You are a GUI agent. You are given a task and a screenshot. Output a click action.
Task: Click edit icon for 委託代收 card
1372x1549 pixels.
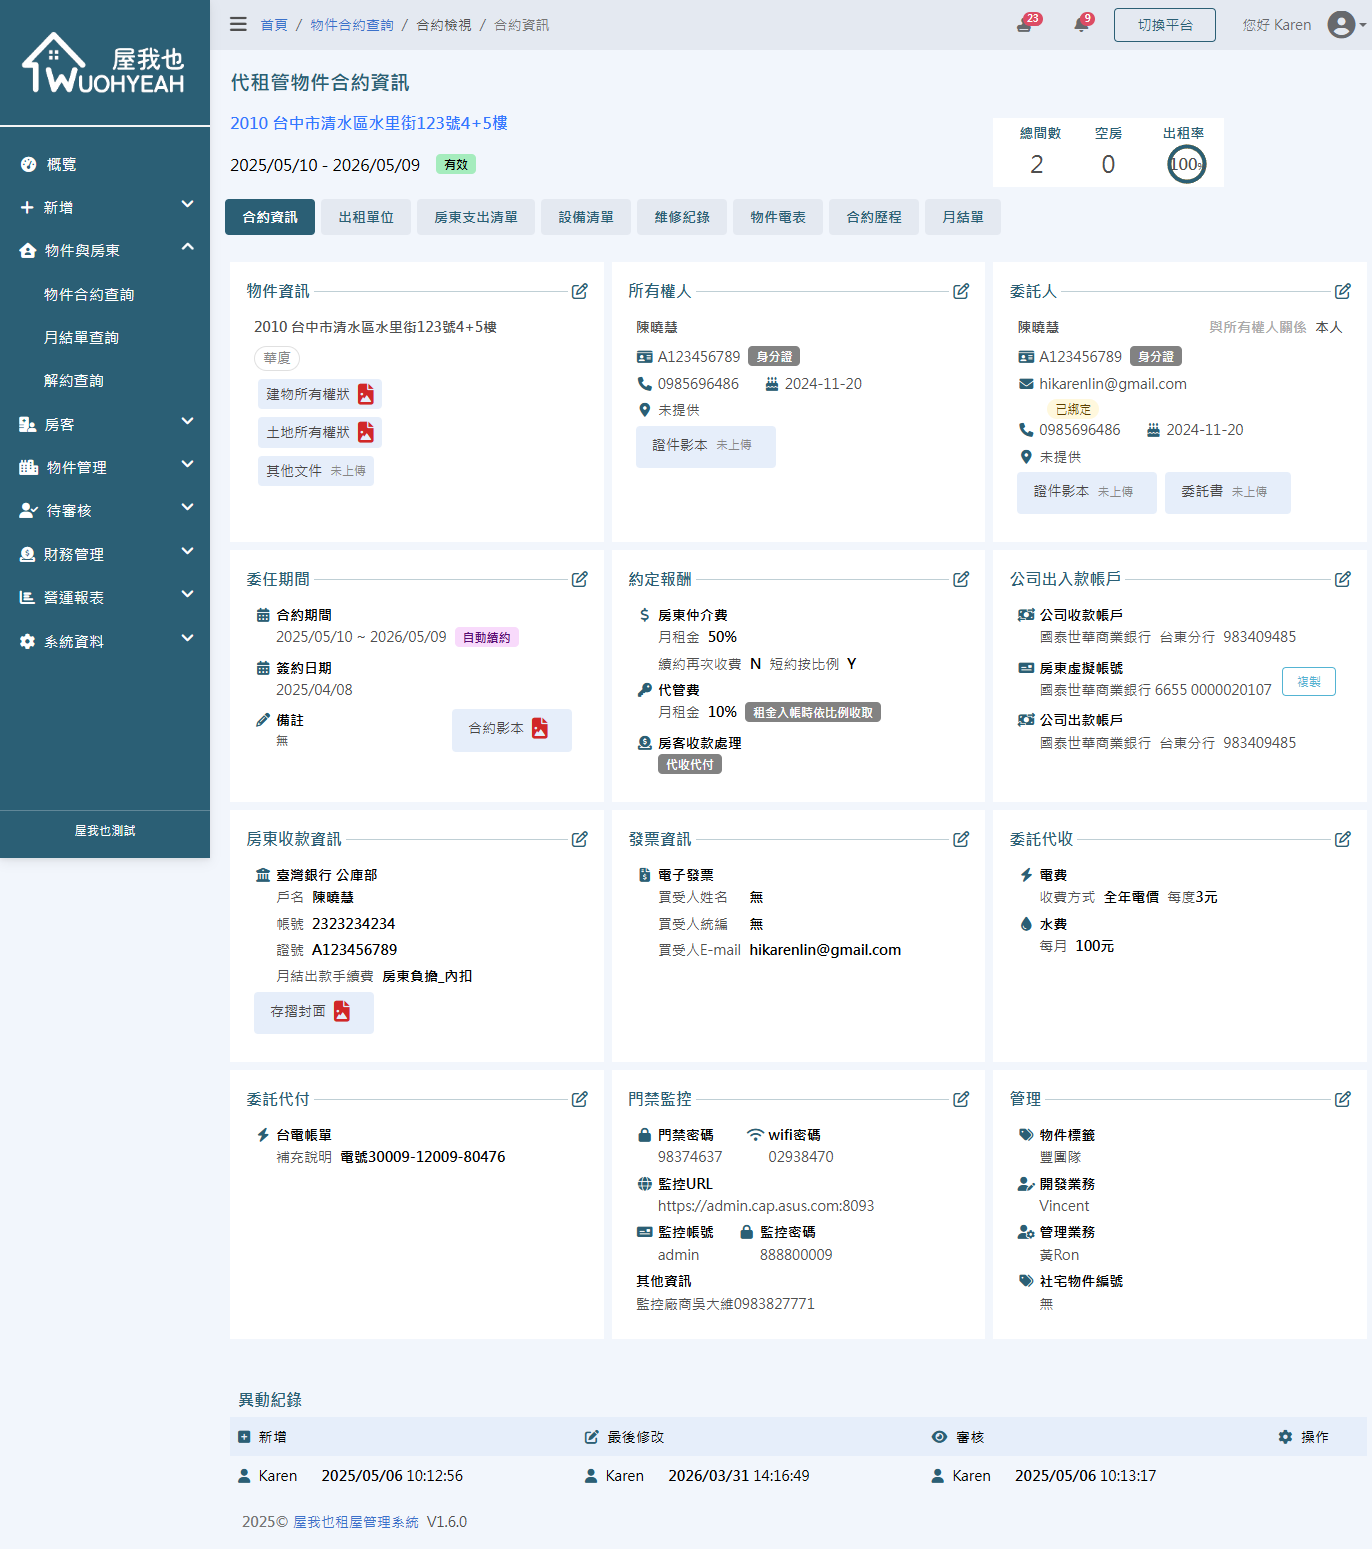click(x=1343, y=839)
